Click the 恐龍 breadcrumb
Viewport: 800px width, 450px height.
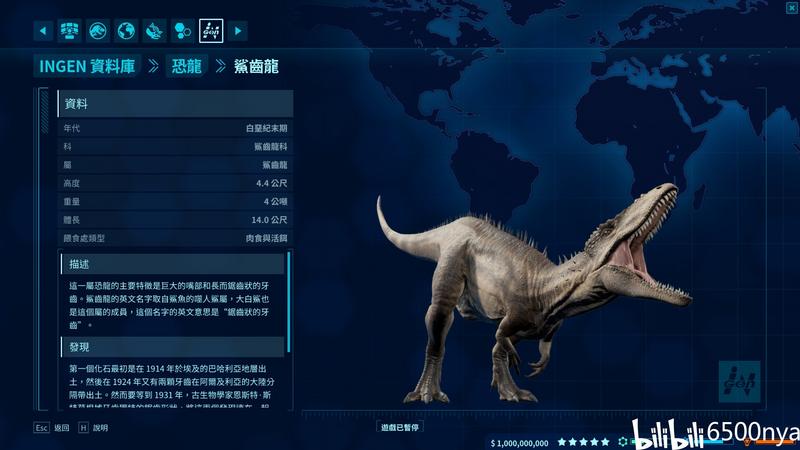pos(186,66)
